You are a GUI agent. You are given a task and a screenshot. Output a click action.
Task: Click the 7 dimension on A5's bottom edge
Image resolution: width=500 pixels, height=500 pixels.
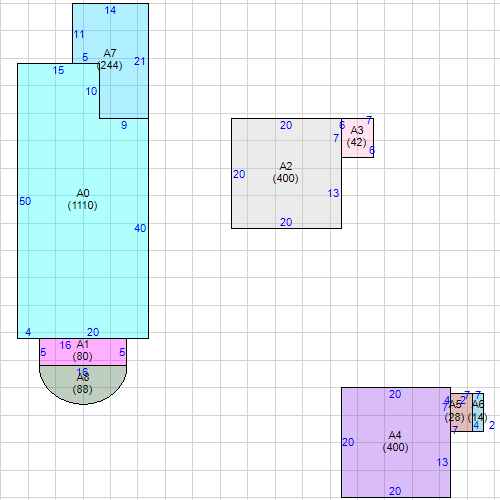[x=455, y=430]
